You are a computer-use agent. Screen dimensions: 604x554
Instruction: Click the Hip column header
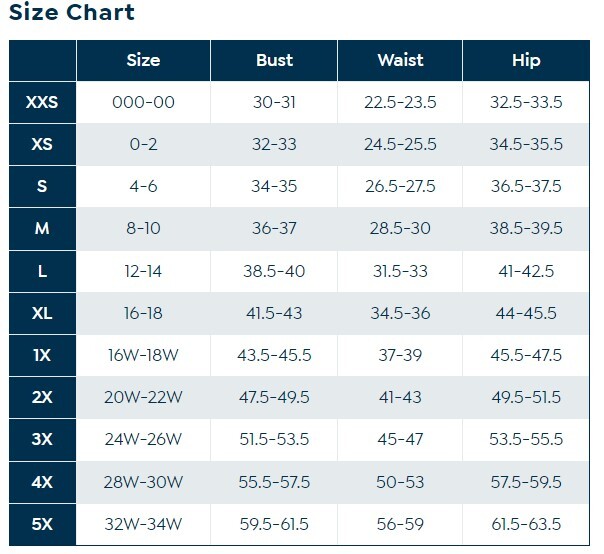[526, 60]
